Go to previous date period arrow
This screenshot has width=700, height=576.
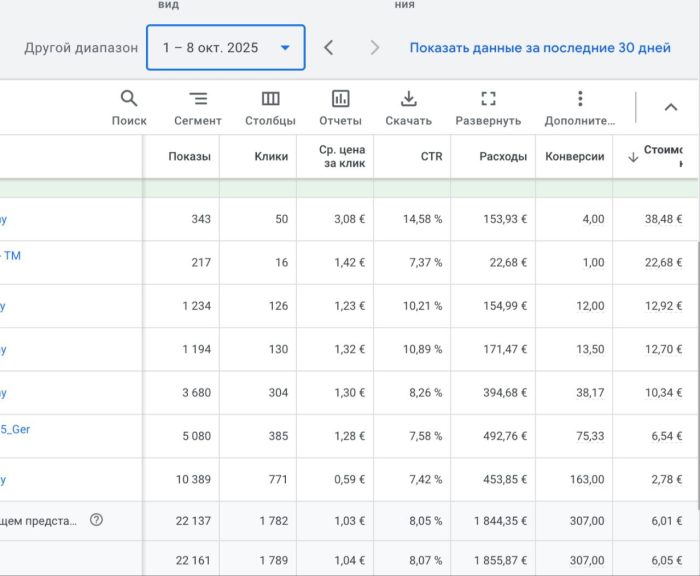pos(329,47)
